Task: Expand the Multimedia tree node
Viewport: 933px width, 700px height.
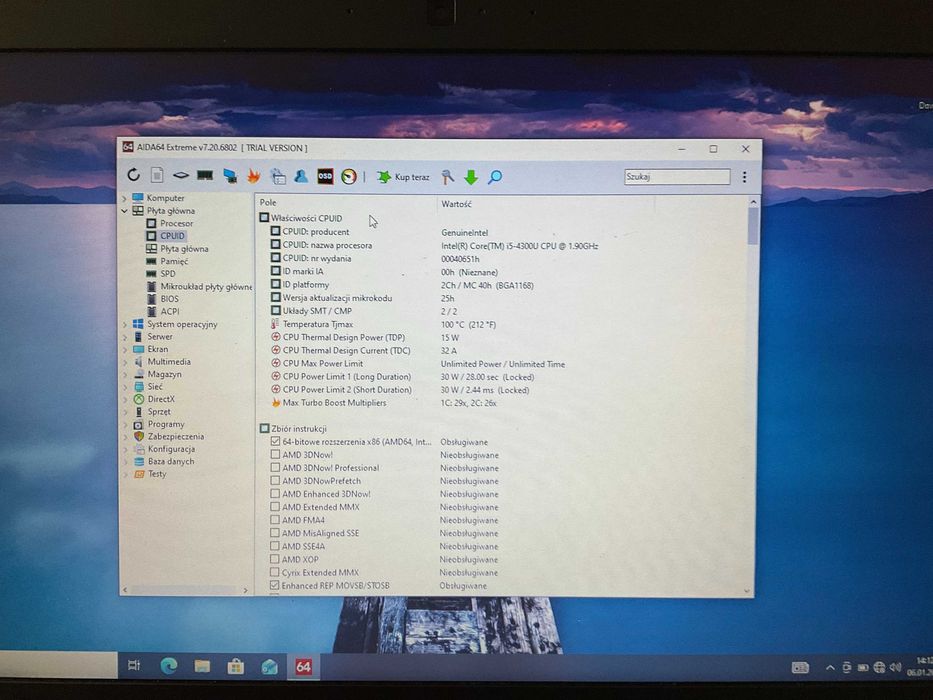Action: click(x=125, y=362)
